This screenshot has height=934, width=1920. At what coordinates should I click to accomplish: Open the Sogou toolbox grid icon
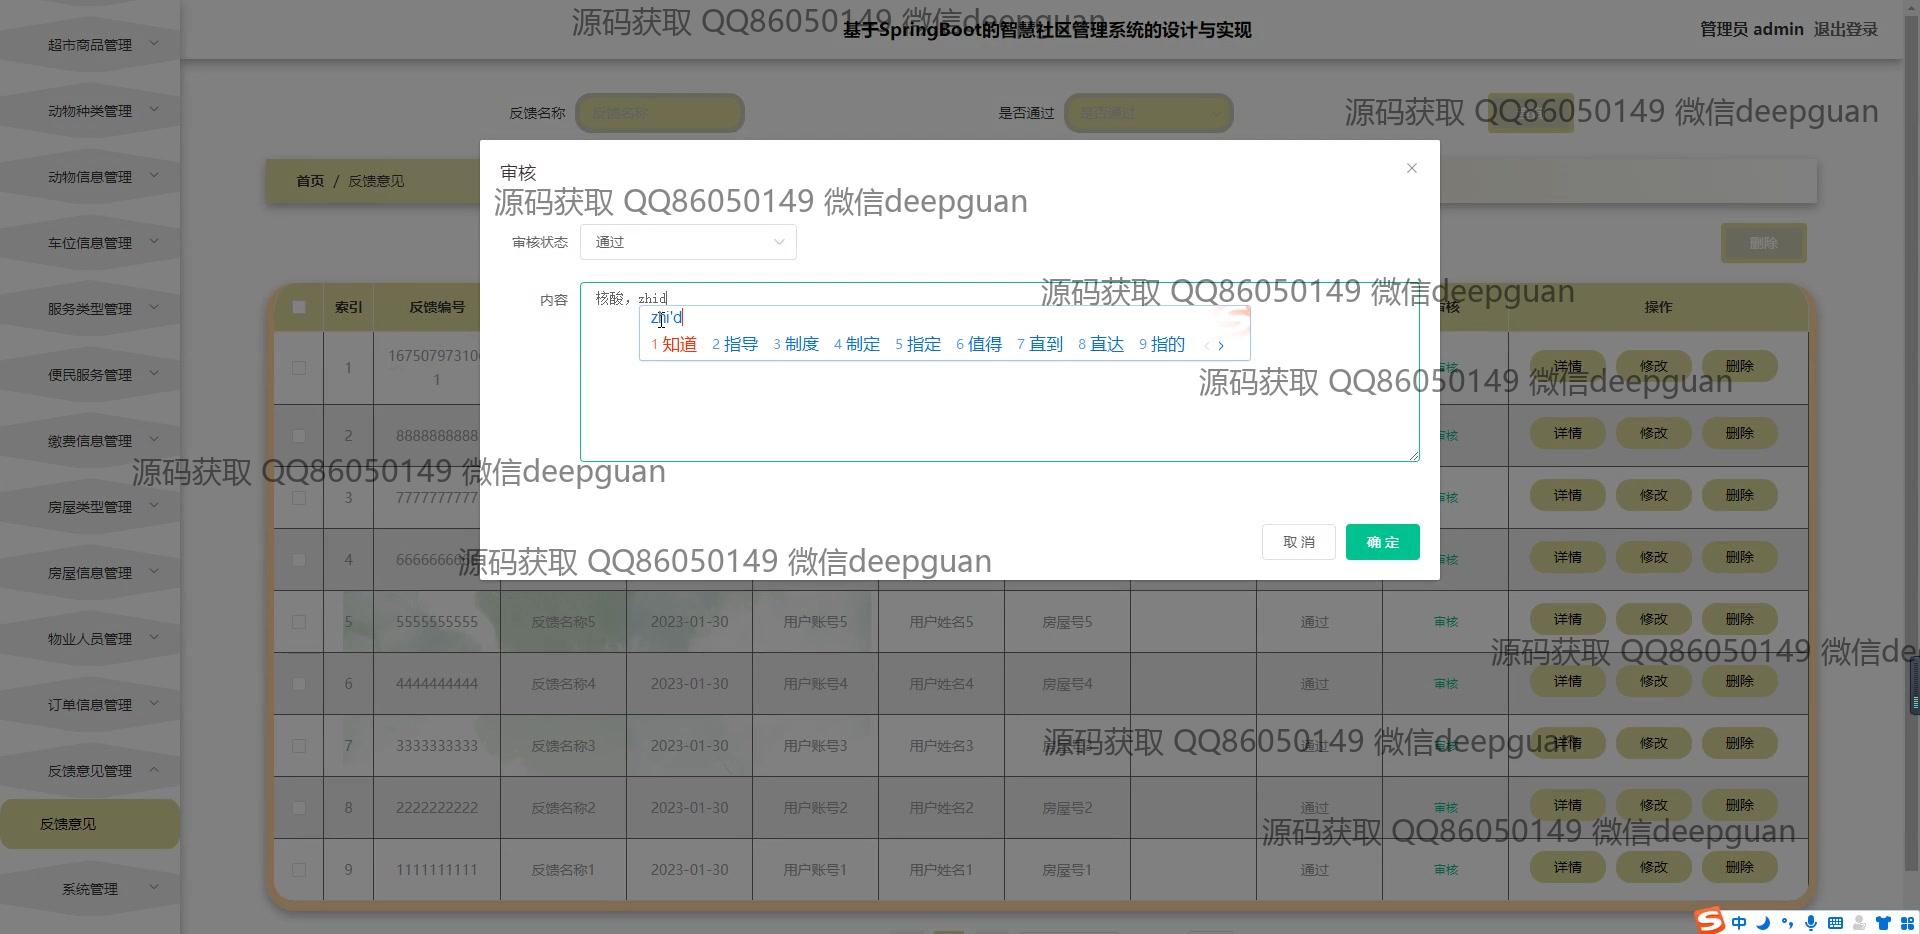[x=1907, y=923]
